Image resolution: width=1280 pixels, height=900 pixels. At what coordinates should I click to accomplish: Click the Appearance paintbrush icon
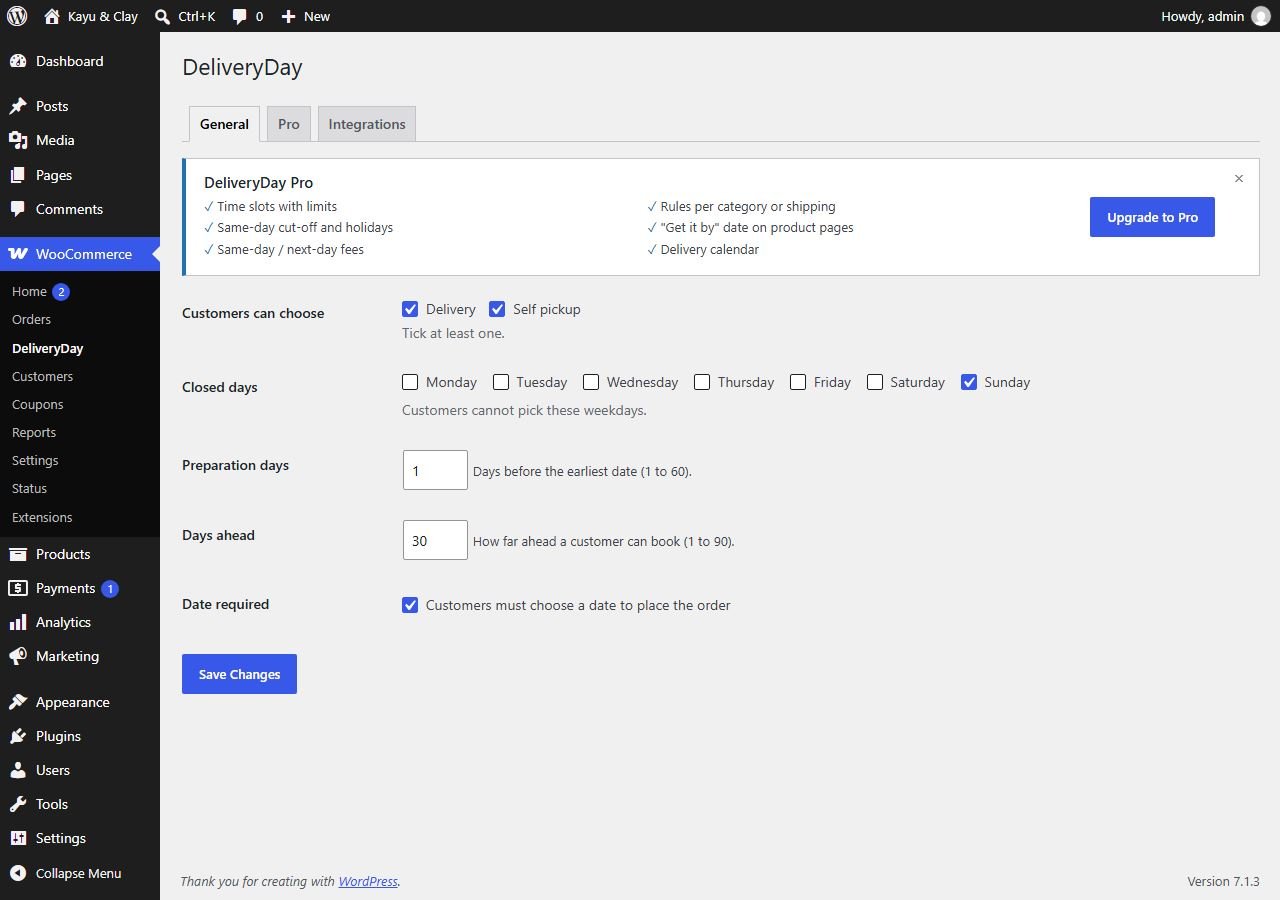tap(18, 702)
